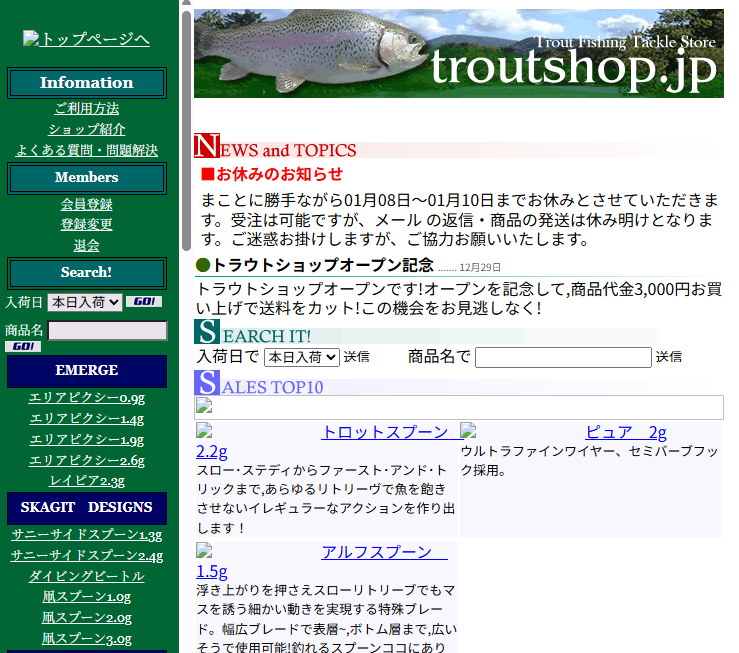The height and width of the screenshot is (653, 739).
Task: Open sidebar 入荷日 dropdown
Action: [85, 302]
